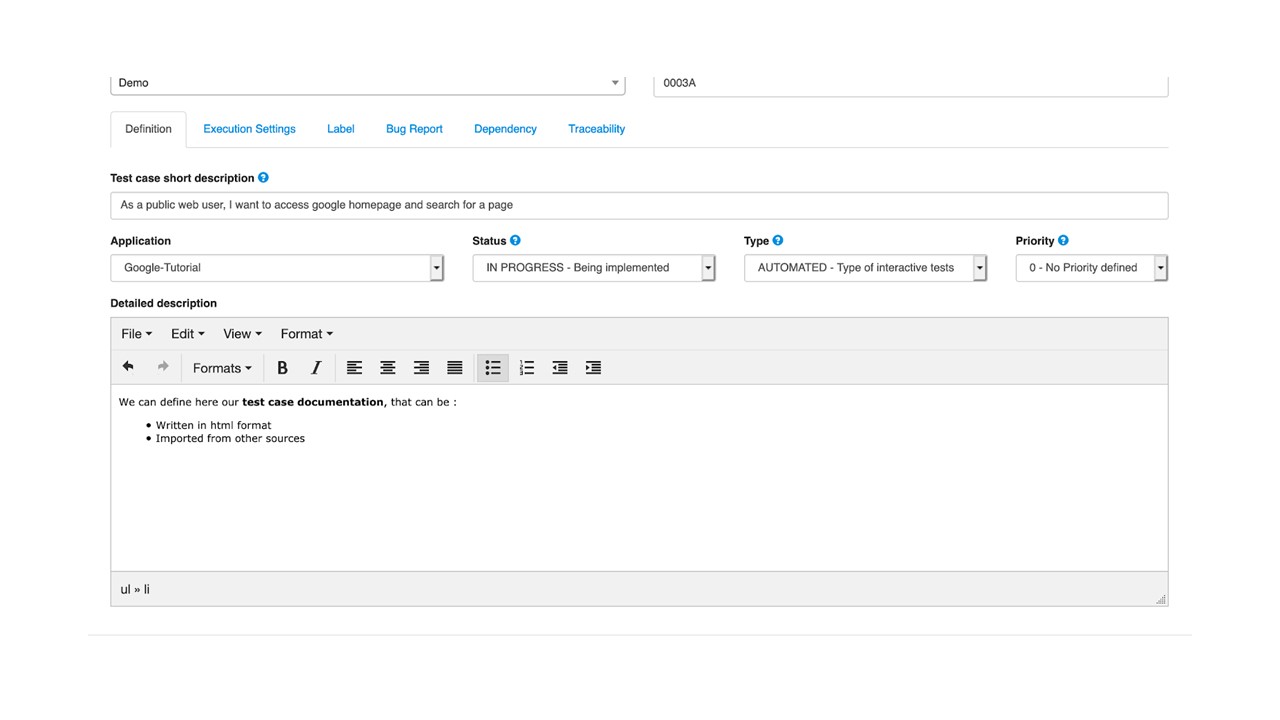Open the Priority dropdown
Screen dimensions: 1280x720
coord(1091,268)
